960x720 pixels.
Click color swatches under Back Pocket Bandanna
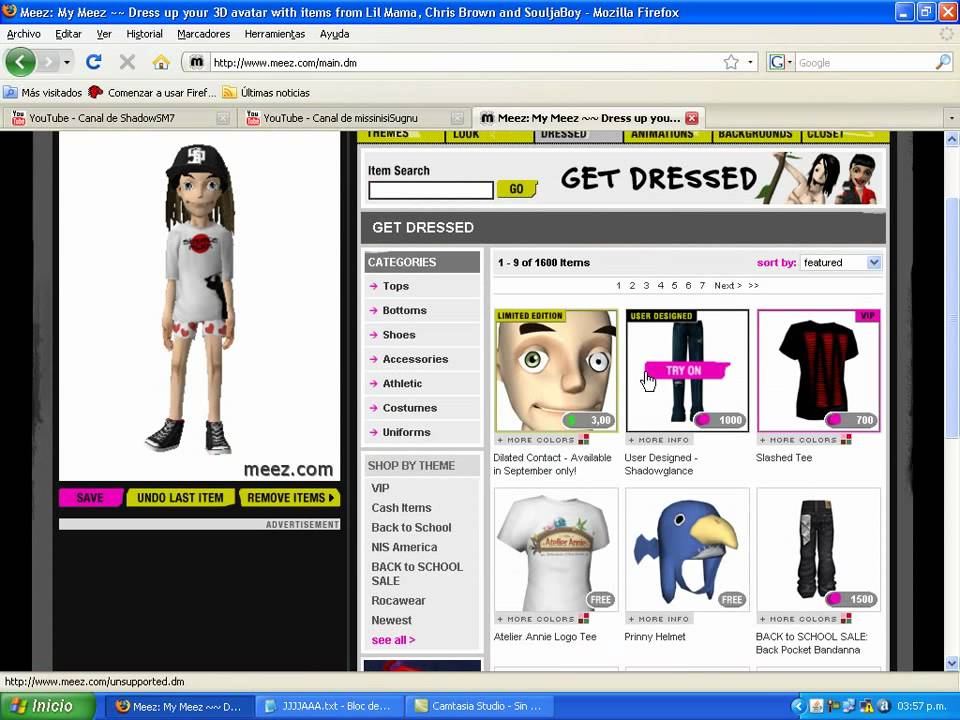pyautogui.click(x=846, y=618)
